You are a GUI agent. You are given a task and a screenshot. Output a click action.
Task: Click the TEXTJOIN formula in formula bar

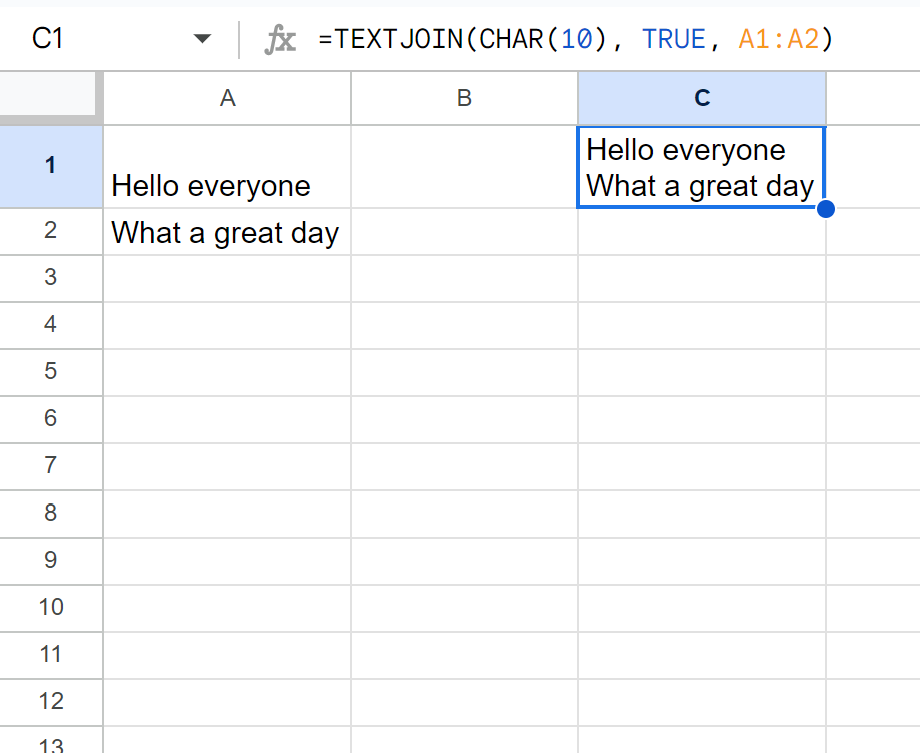575,40
